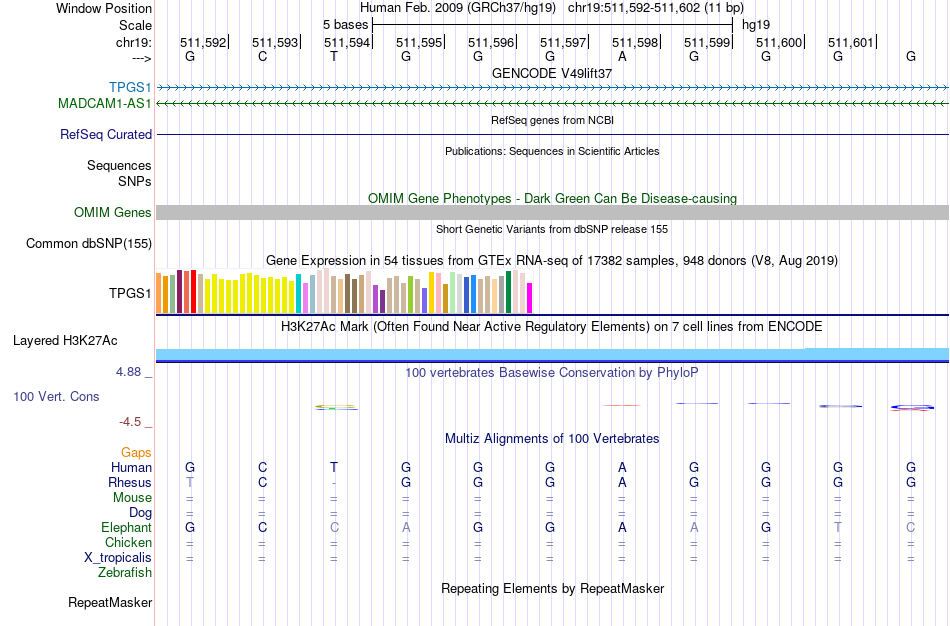Click base A in the top ruler sequence
Image resolution: width=950 pixels, height=626 pixels.
(x=622, y=56)
